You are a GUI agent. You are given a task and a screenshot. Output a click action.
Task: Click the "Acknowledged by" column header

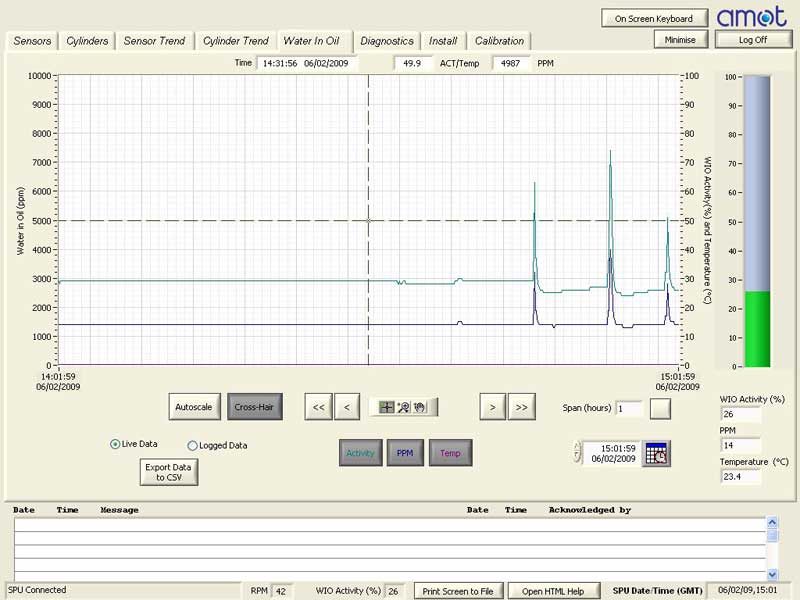point(590,510)
